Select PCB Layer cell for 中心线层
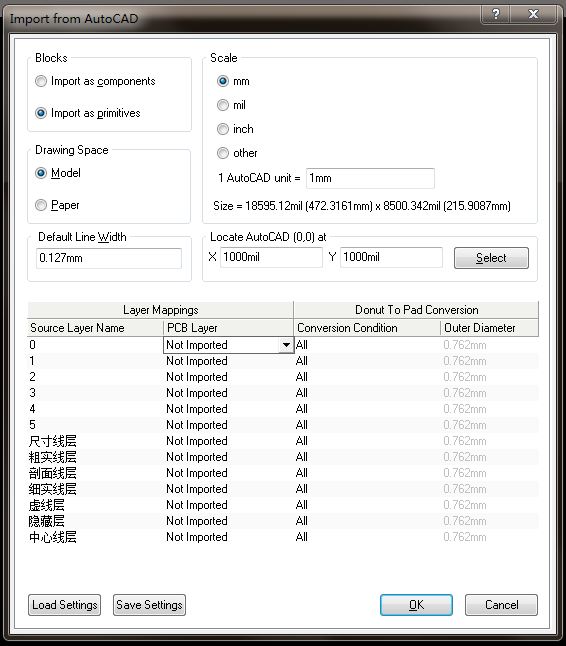566x646 pixels. (x=228, y=537)
